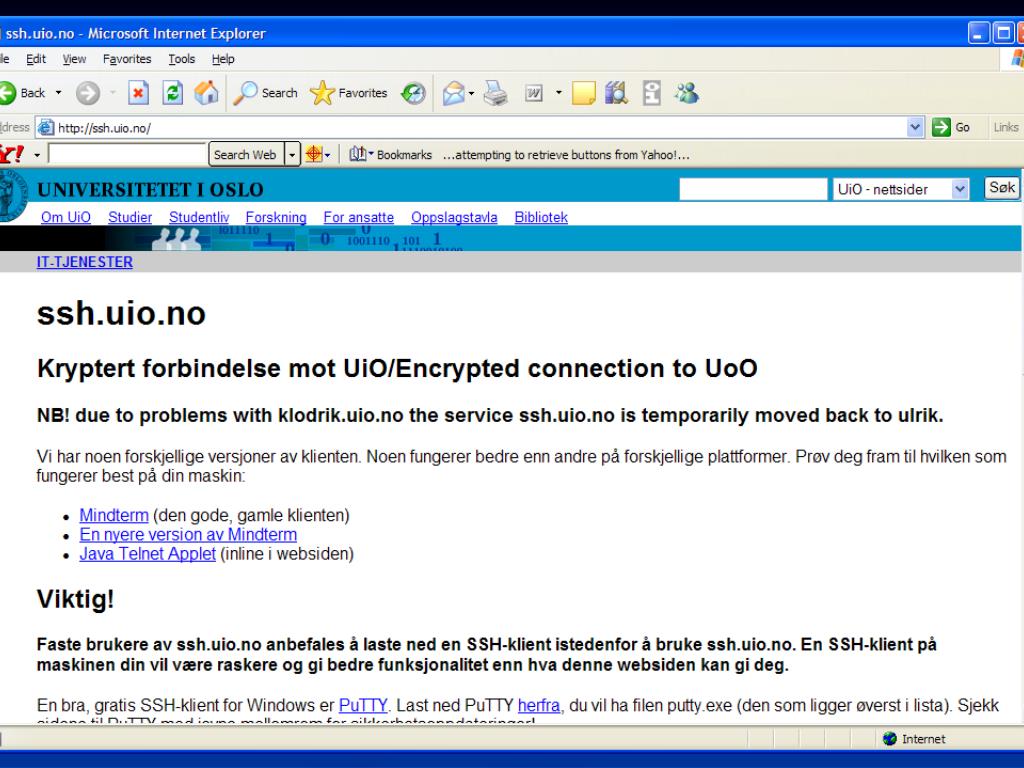
Task: Click the address bar URL field
Action: [480, 127]
